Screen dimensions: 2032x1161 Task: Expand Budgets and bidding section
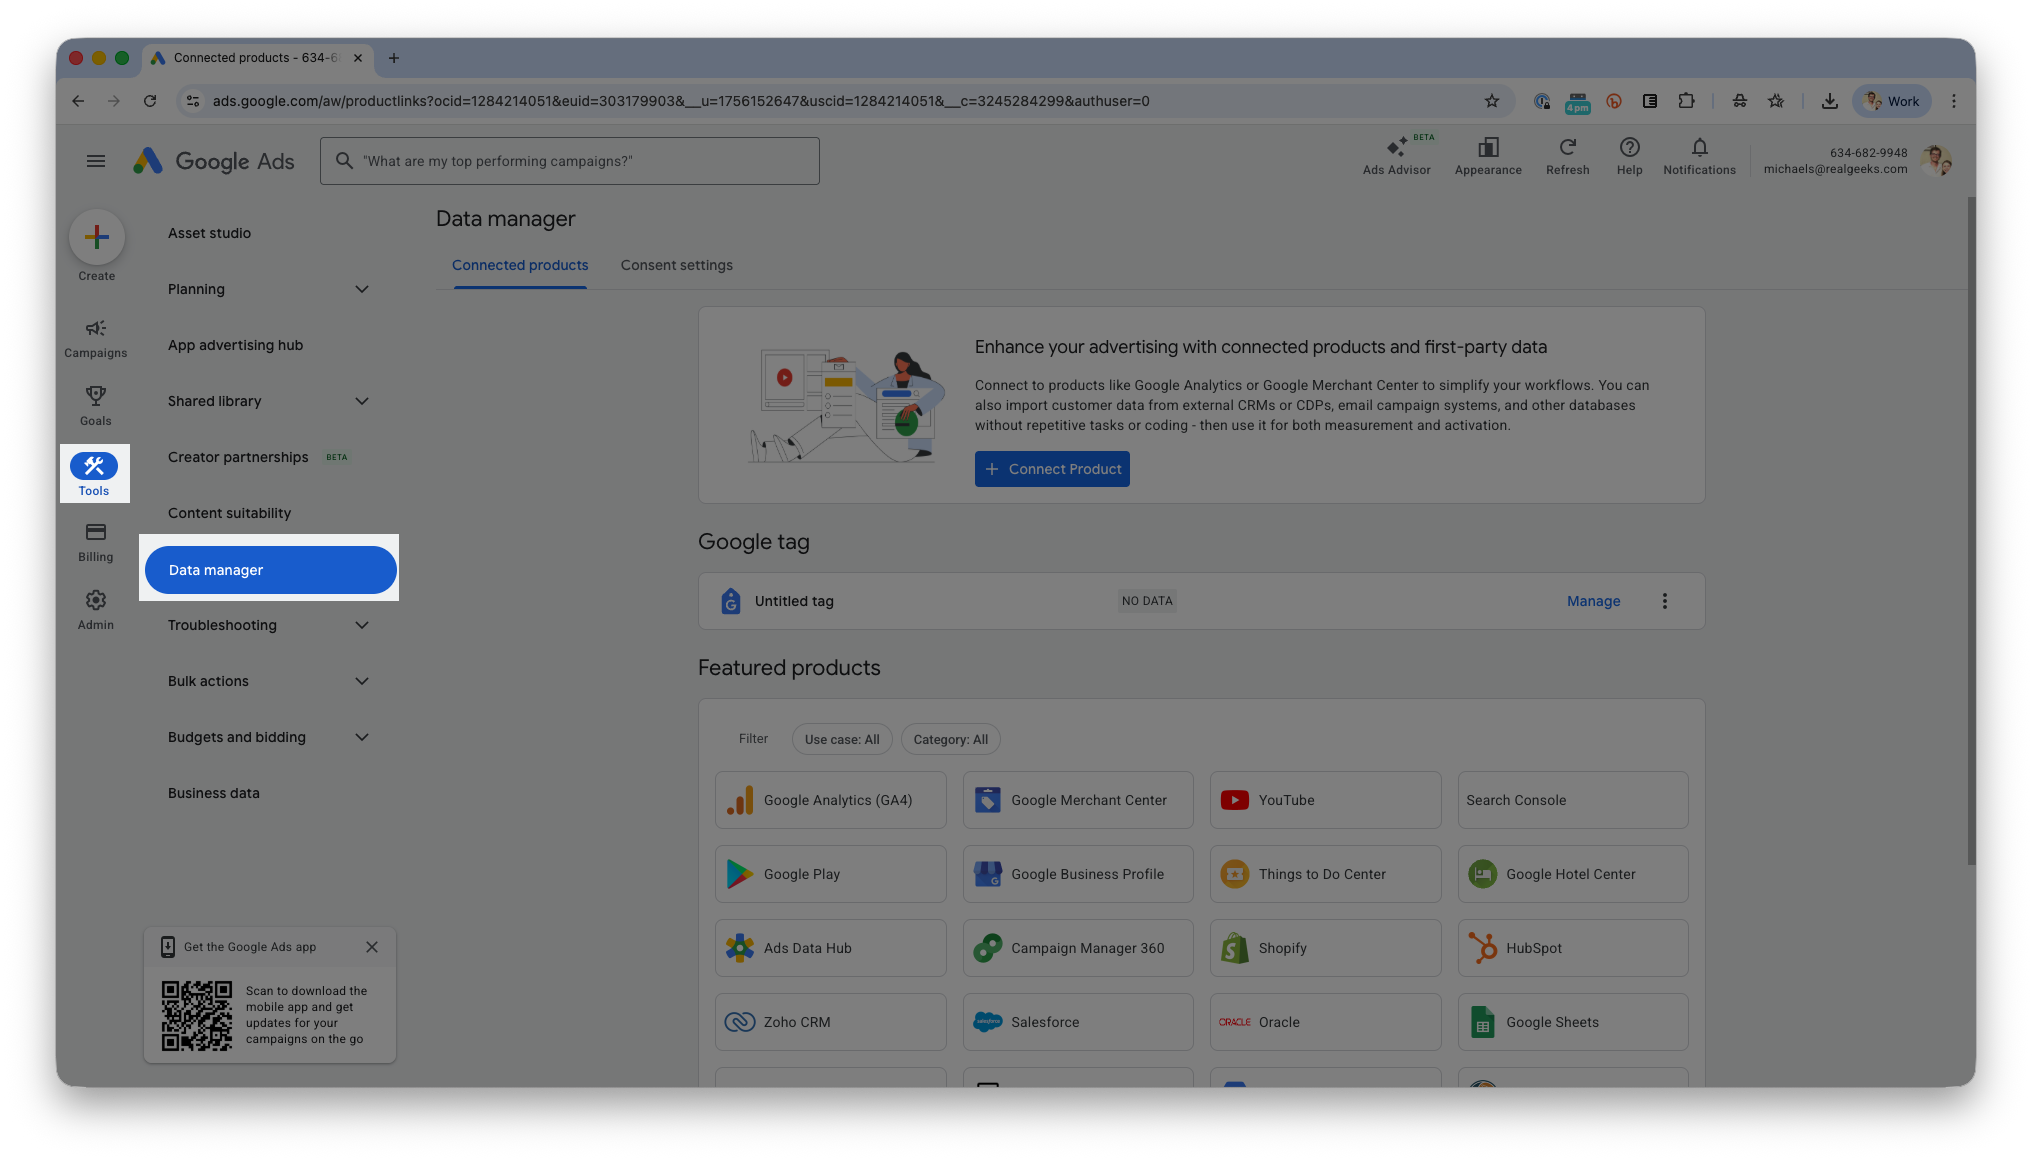(x=362, y=737)
